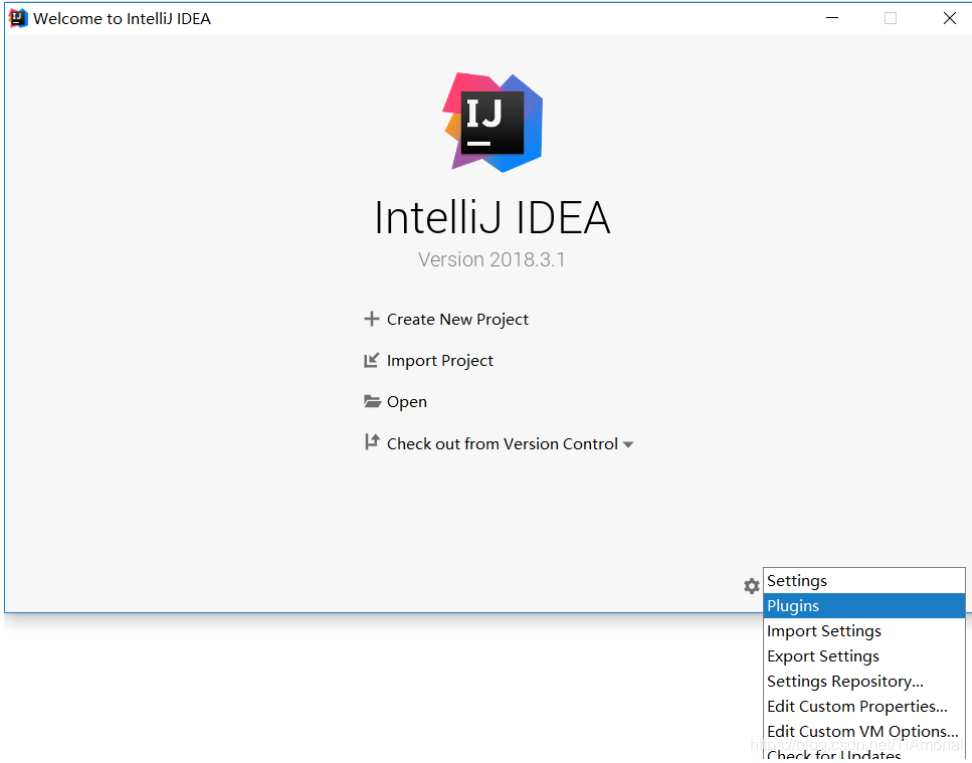Click Check out from Version Control
Viewport: 972px width, 763px height.
coord(502,444)
